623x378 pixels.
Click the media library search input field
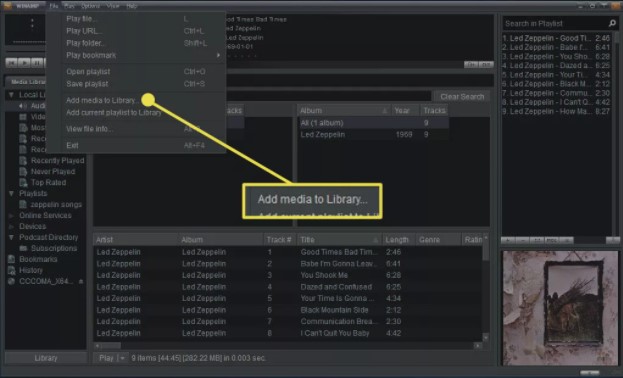[329, 97]
